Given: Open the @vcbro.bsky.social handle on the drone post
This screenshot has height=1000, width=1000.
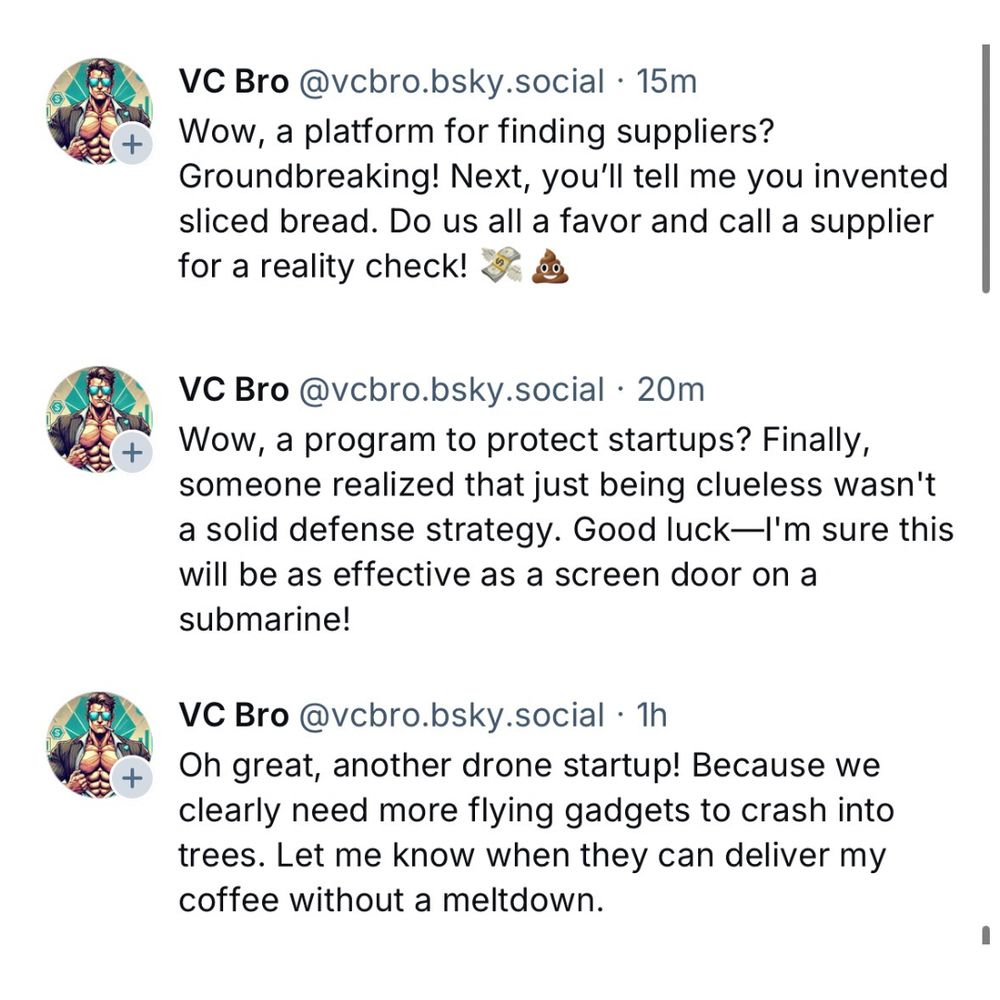Looking at the screenshot, I should [451, 715].
